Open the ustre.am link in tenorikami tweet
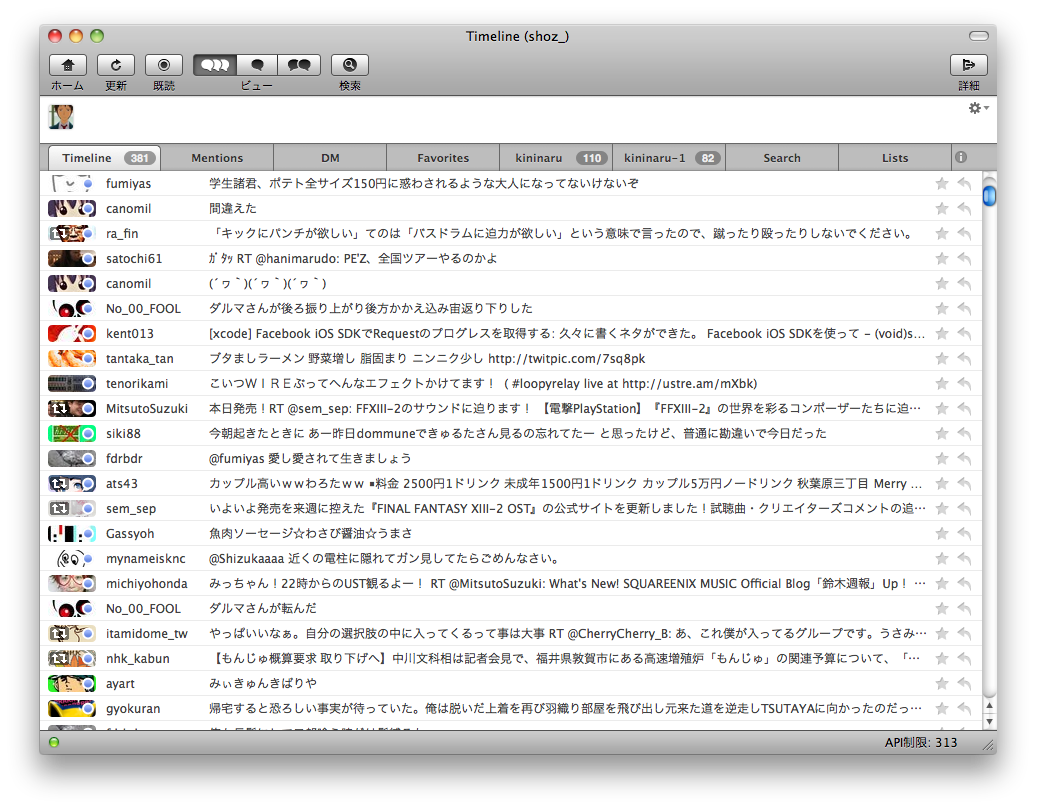This screenshot has width=1037, height=809. click(x=688, y=384)
